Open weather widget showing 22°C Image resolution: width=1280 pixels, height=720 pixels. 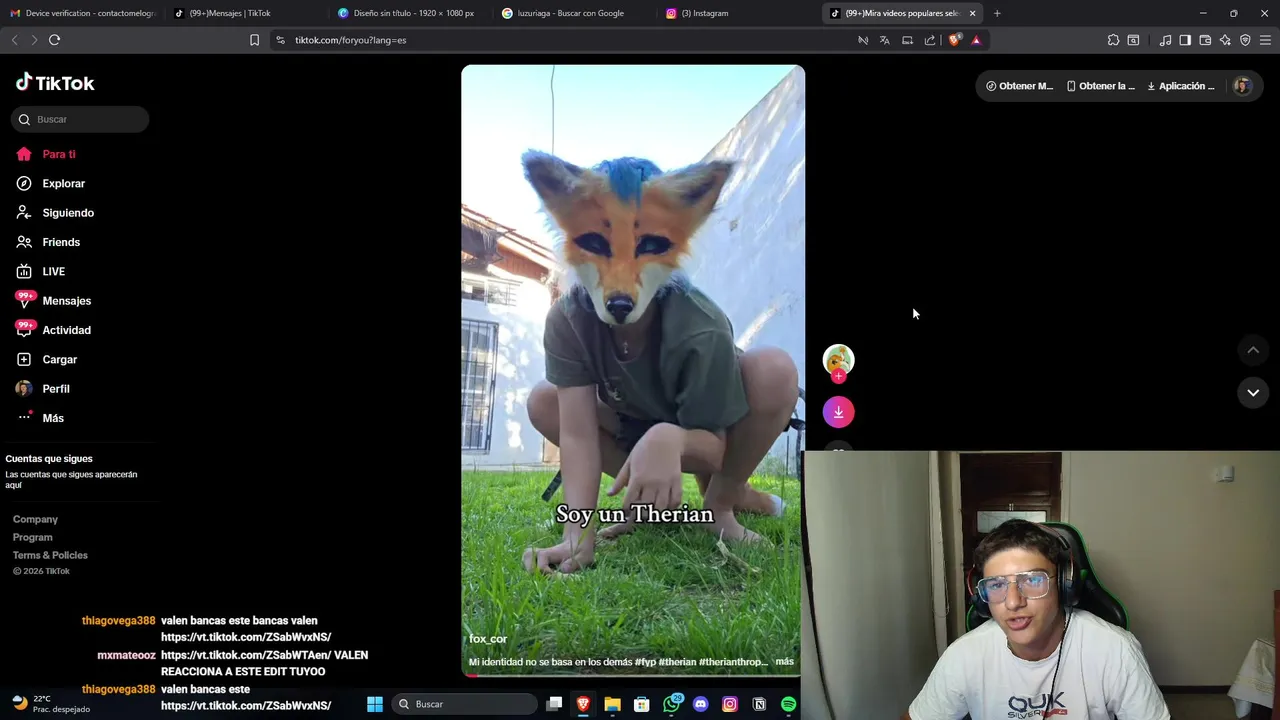tap(50, 704)
